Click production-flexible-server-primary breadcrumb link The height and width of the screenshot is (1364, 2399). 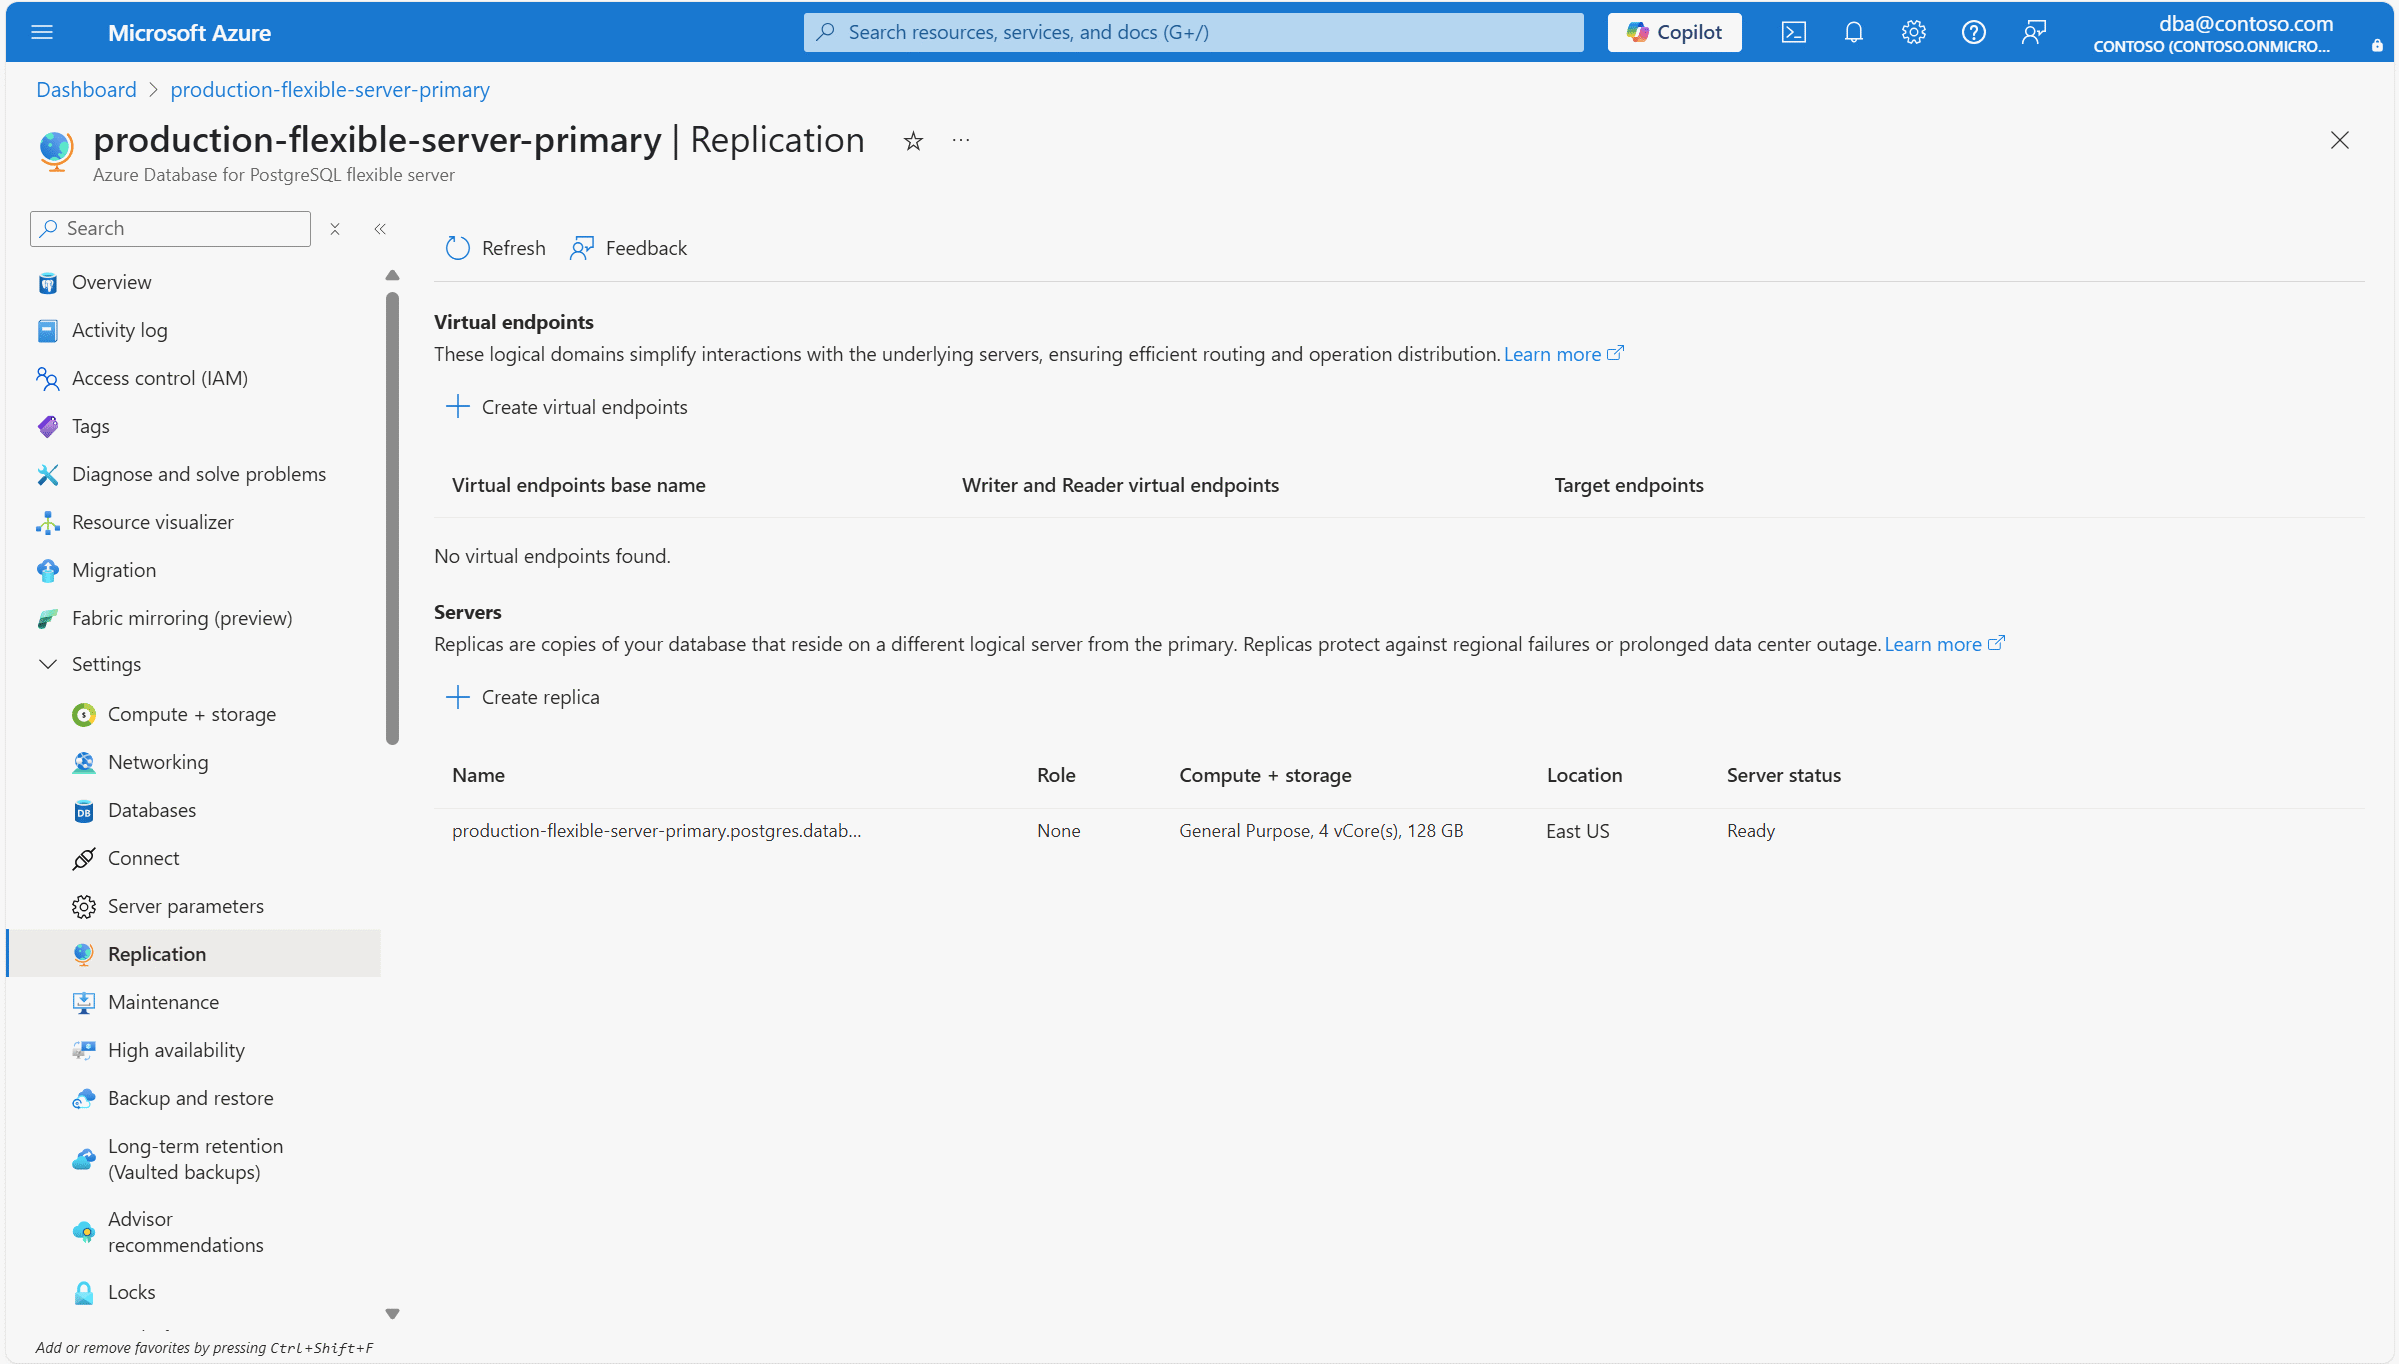tap(330, 89)
